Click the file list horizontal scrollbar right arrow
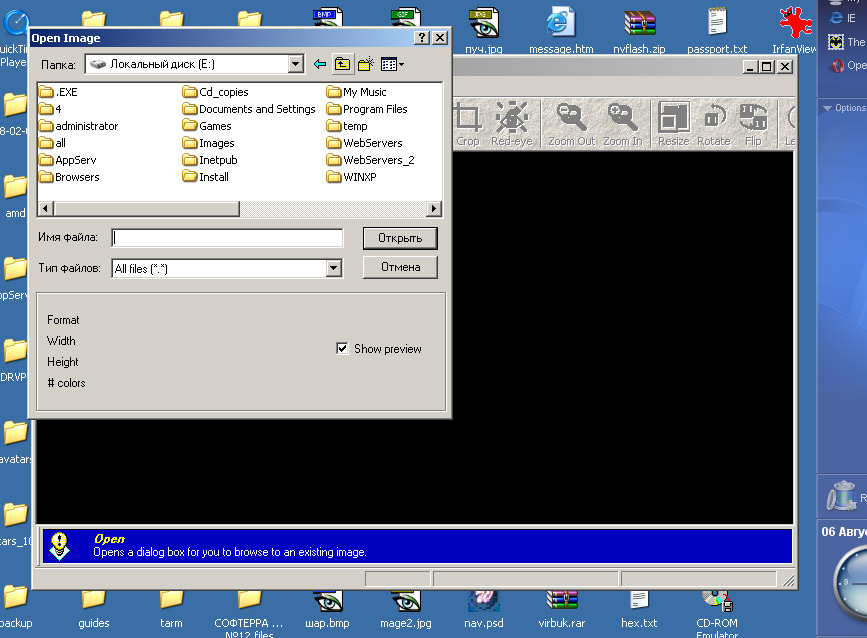 coord(434,208)
